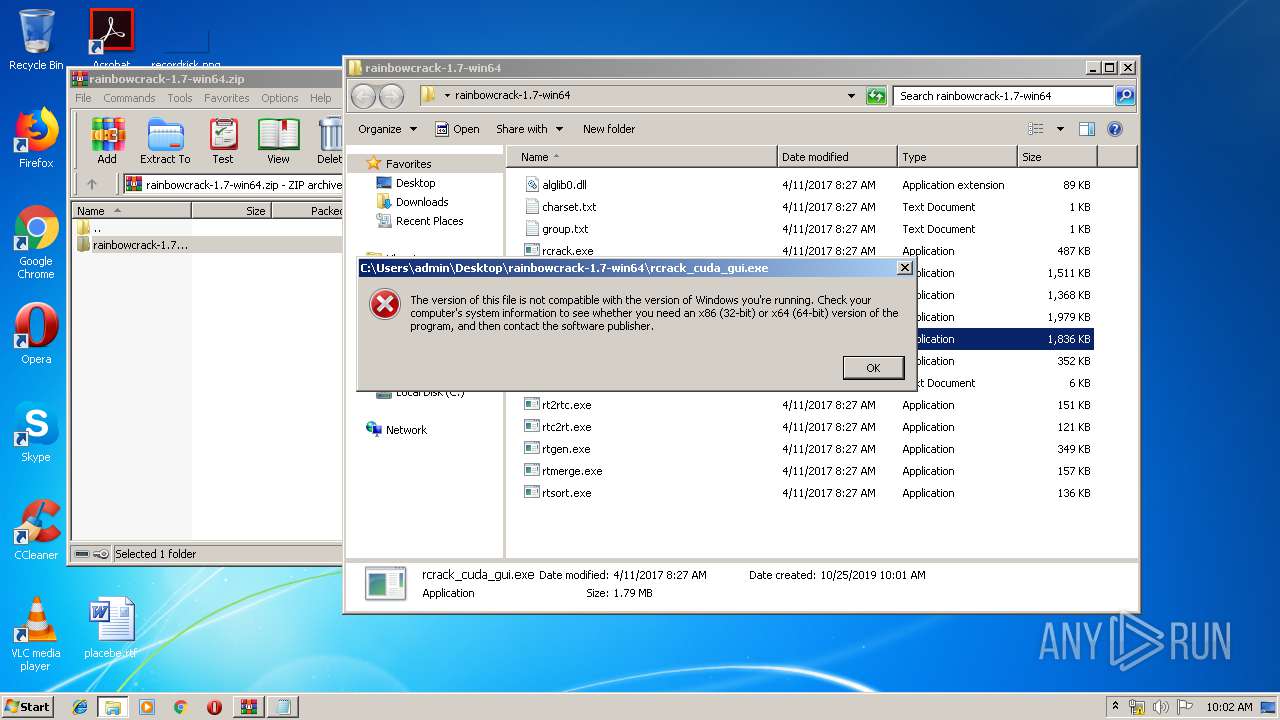Click WinRAR up-one-level arrow button
The width and height of the screenshot is (1280, 720).
tap(92, 184)
